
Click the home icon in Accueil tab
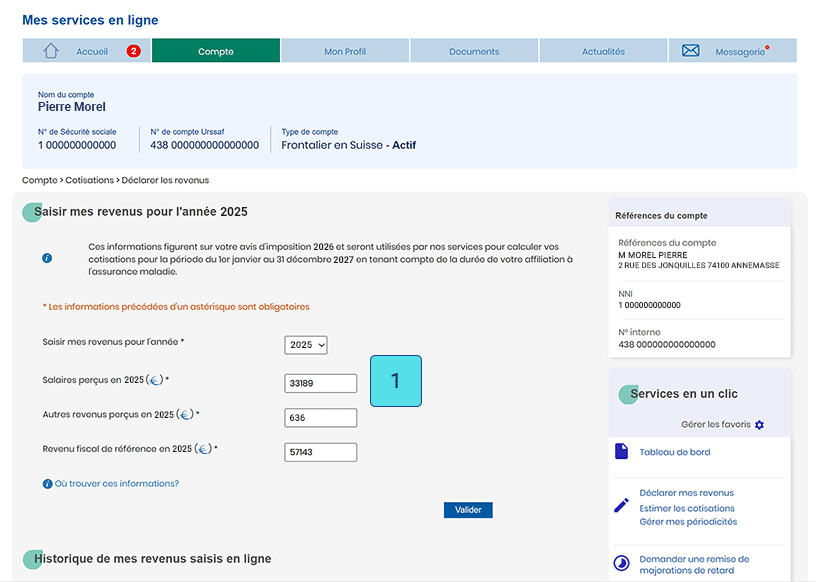pos(50,50)
